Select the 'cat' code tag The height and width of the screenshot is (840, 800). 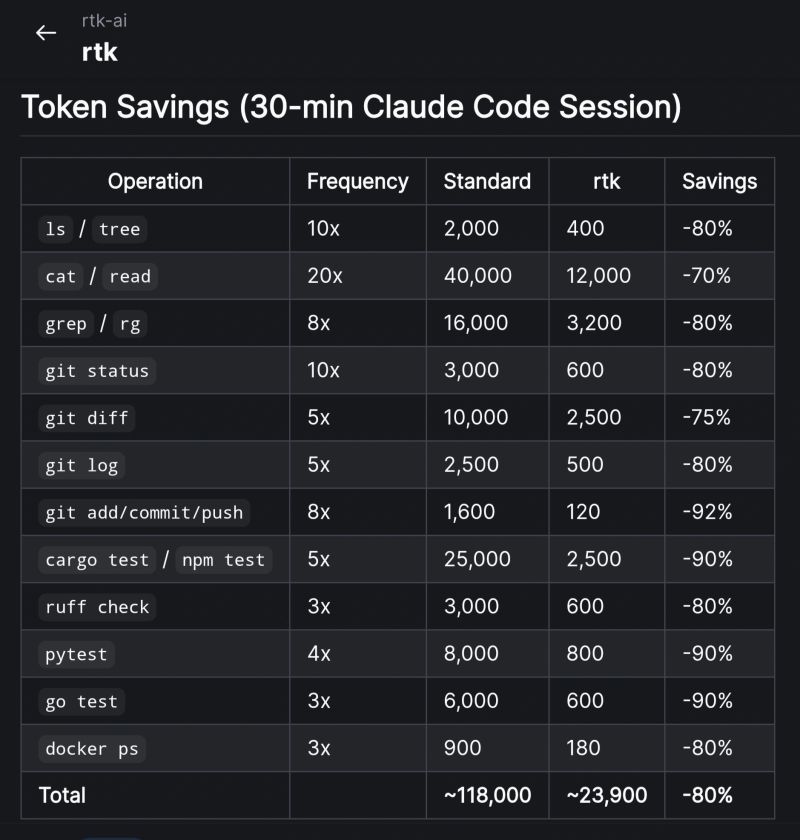pyautogui.click(x=61, y=276)
